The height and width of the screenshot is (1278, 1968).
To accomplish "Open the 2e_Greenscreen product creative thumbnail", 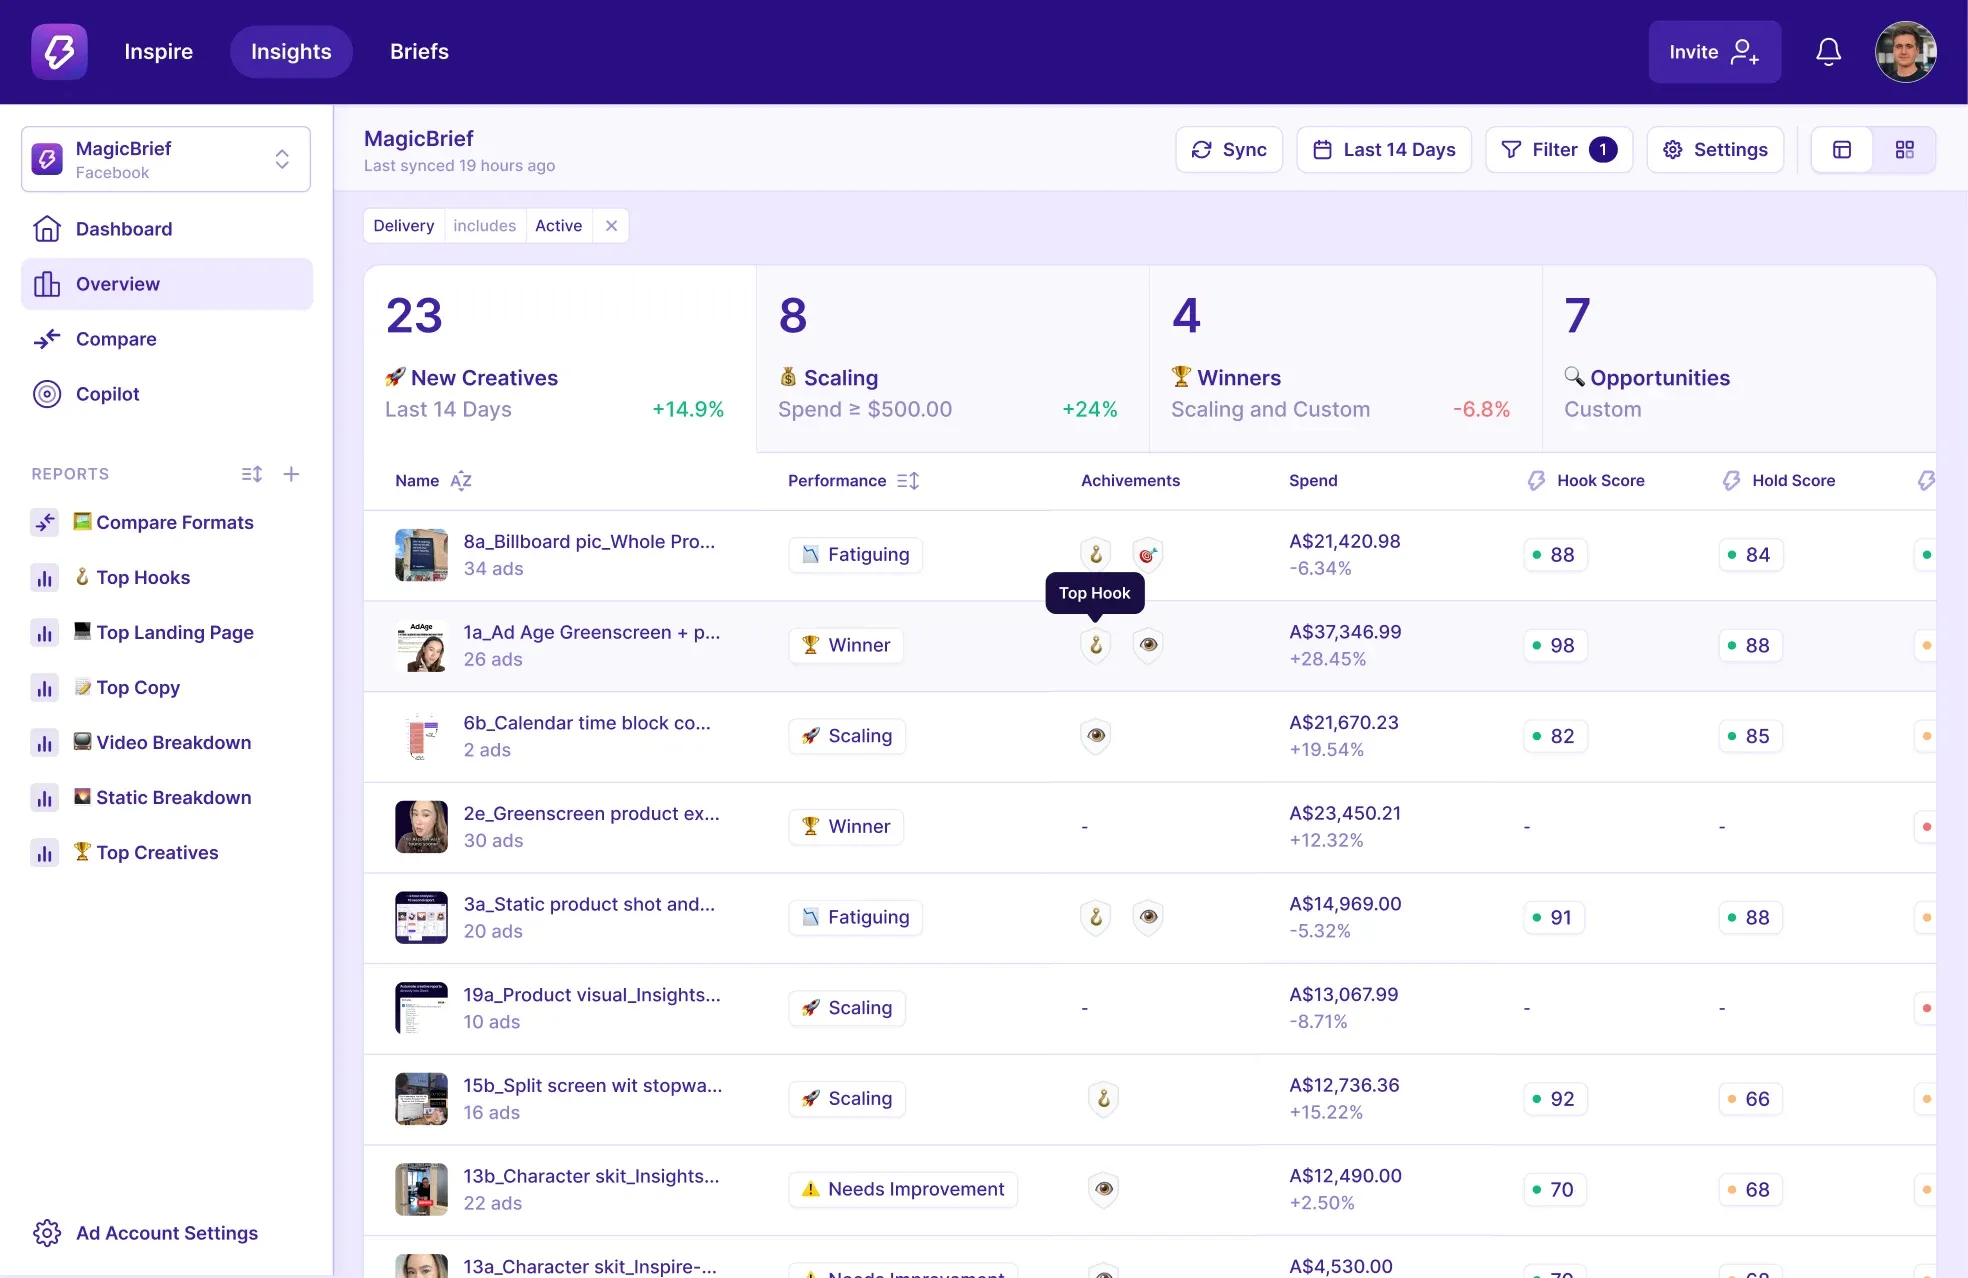I will click(x=421, y=827).
